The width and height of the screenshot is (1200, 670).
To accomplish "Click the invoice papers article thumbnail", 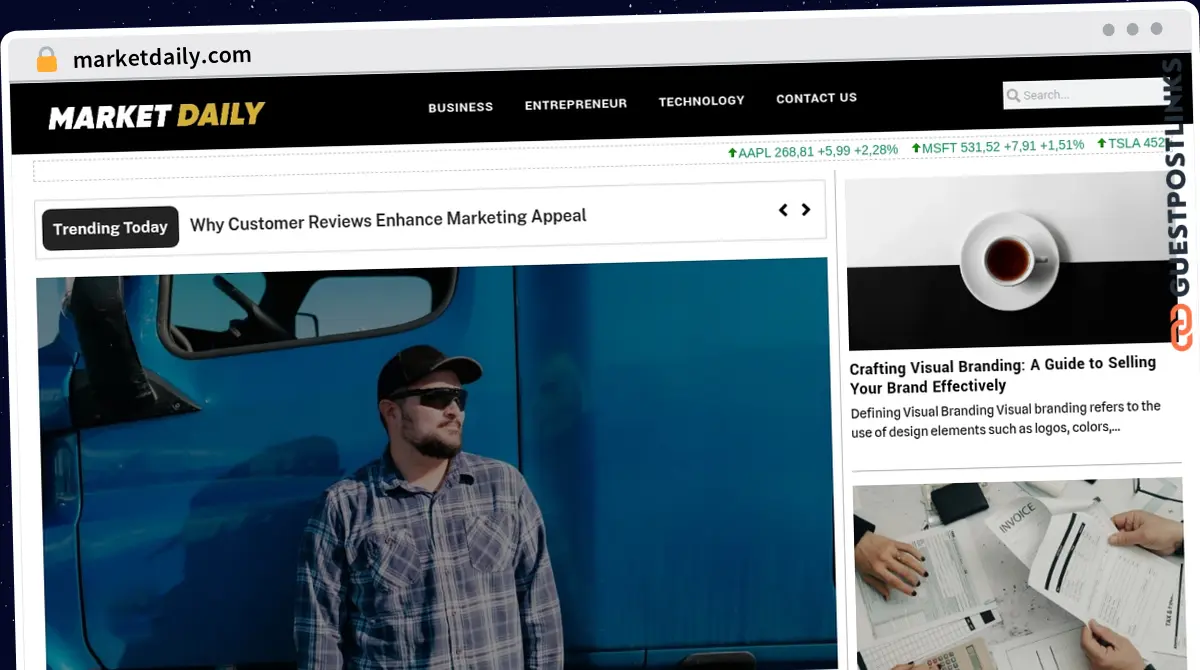I will pyautogui.click(x=1017, y=573).
